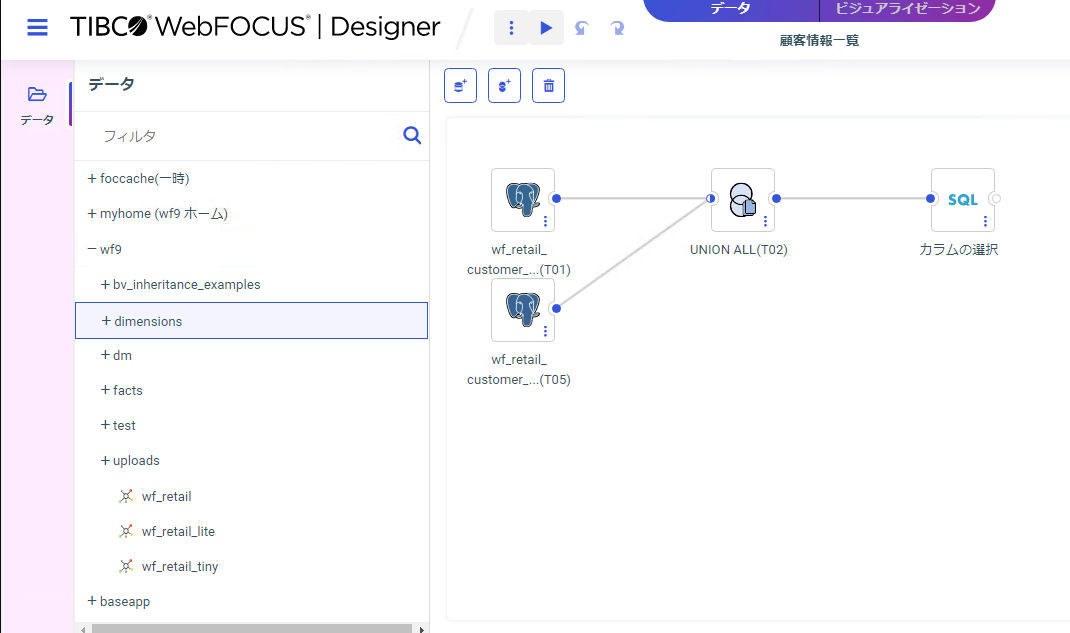Viewport: 1070px width, 633px height.
Task: Click the scrollbar right arrow
Action: click(422, 629)
